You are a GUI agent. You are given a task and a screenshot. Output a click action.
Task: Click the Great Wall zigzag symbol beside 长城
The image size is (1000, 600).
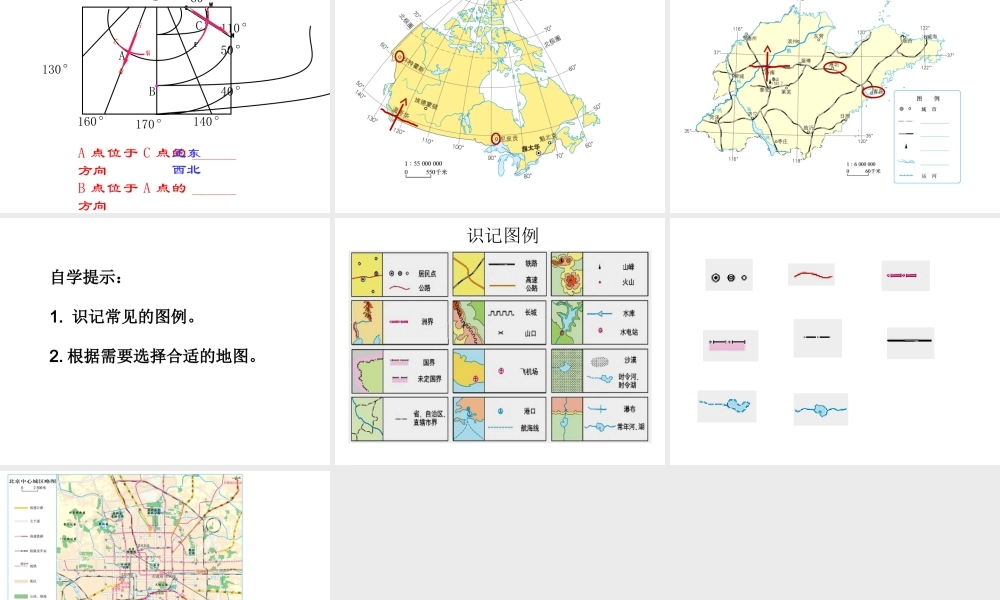pos(501,313)
